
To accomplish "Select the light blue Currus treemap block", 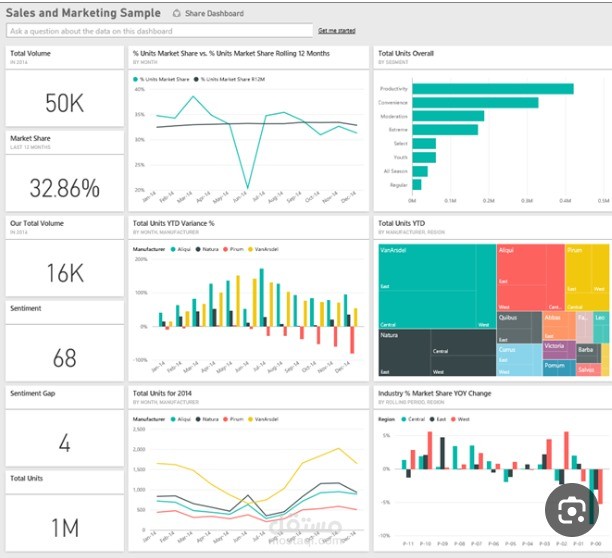I will point(519,360).
